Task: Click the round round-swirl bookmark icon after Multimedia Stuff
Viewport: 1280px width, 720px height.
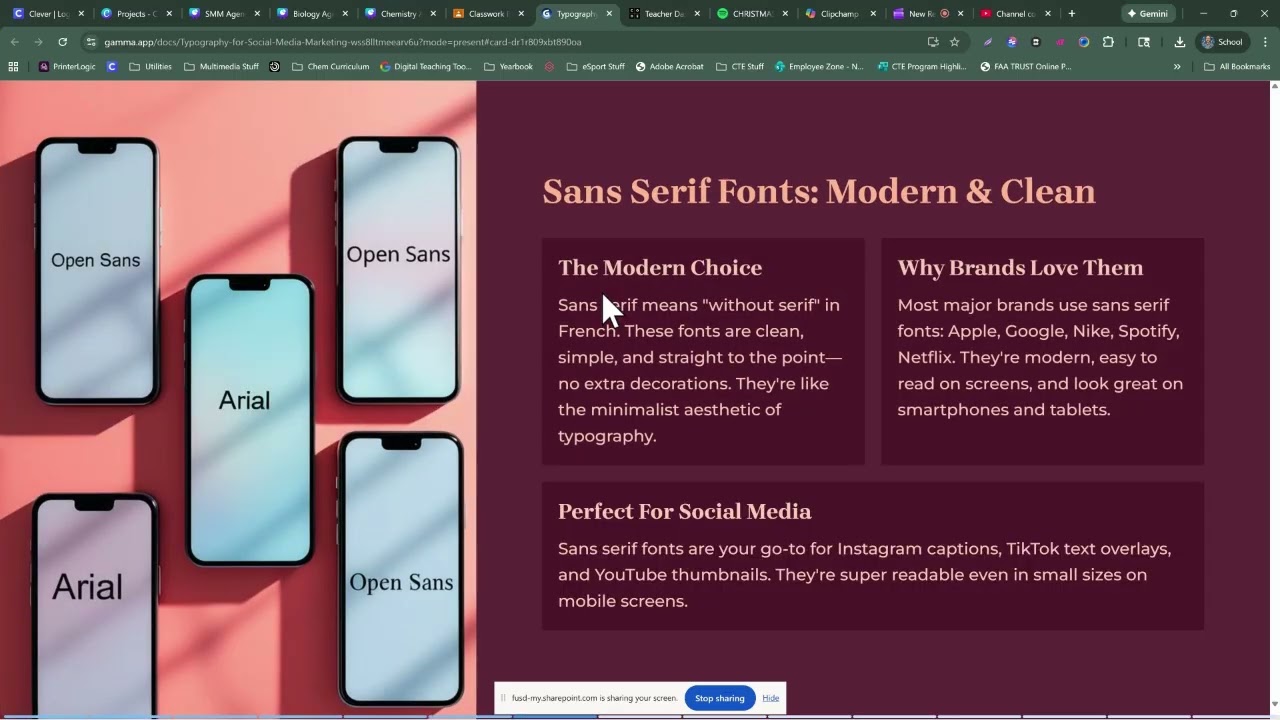Action: (x=275, y=66)
